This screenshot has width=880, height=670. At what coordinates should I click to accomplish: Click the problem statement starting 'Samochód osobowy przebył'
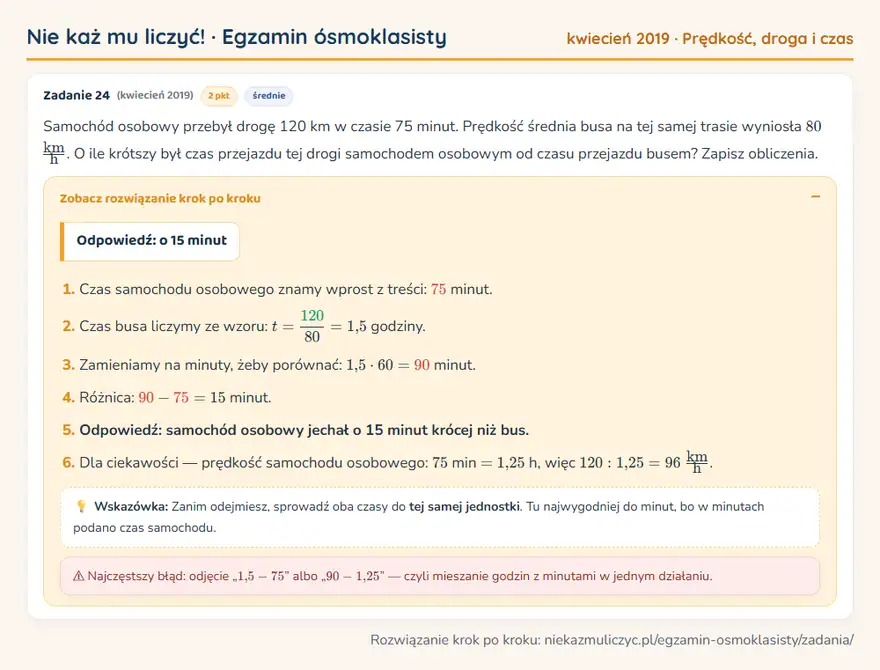tap(432, 140)
